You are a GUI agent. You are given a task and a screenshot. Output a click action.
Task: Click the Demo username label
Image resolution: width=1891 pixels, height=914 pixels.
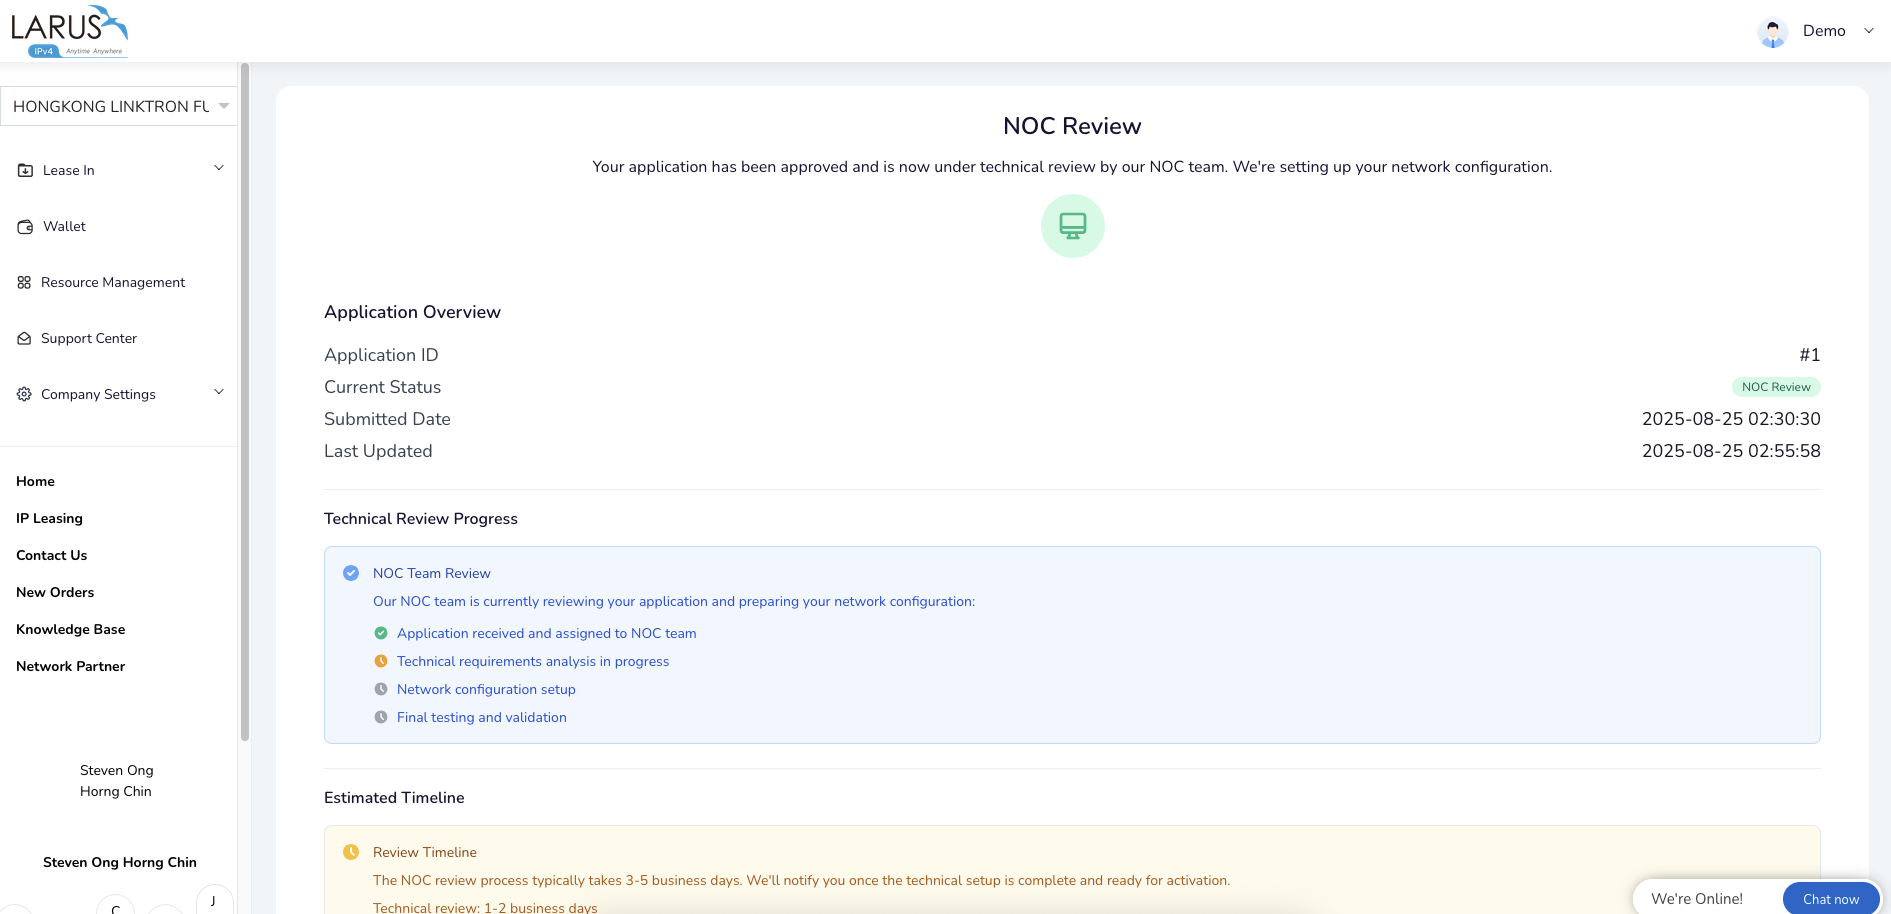(x=1824, y=31)
